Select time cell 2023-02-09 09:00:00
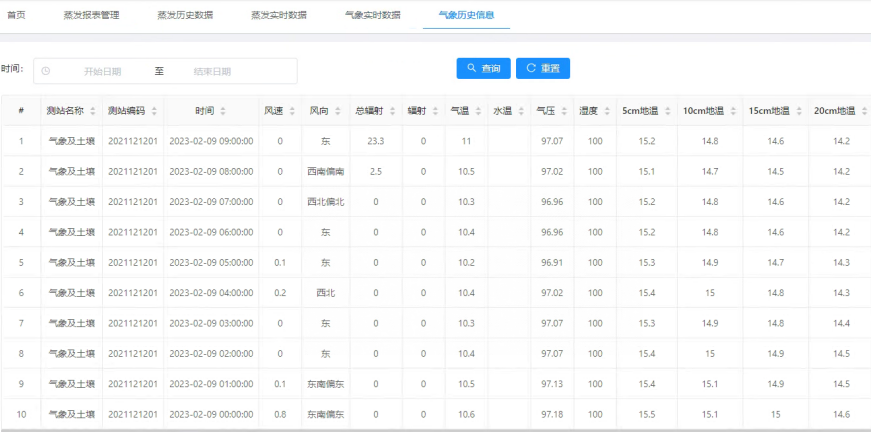 [x=211, y=141]
